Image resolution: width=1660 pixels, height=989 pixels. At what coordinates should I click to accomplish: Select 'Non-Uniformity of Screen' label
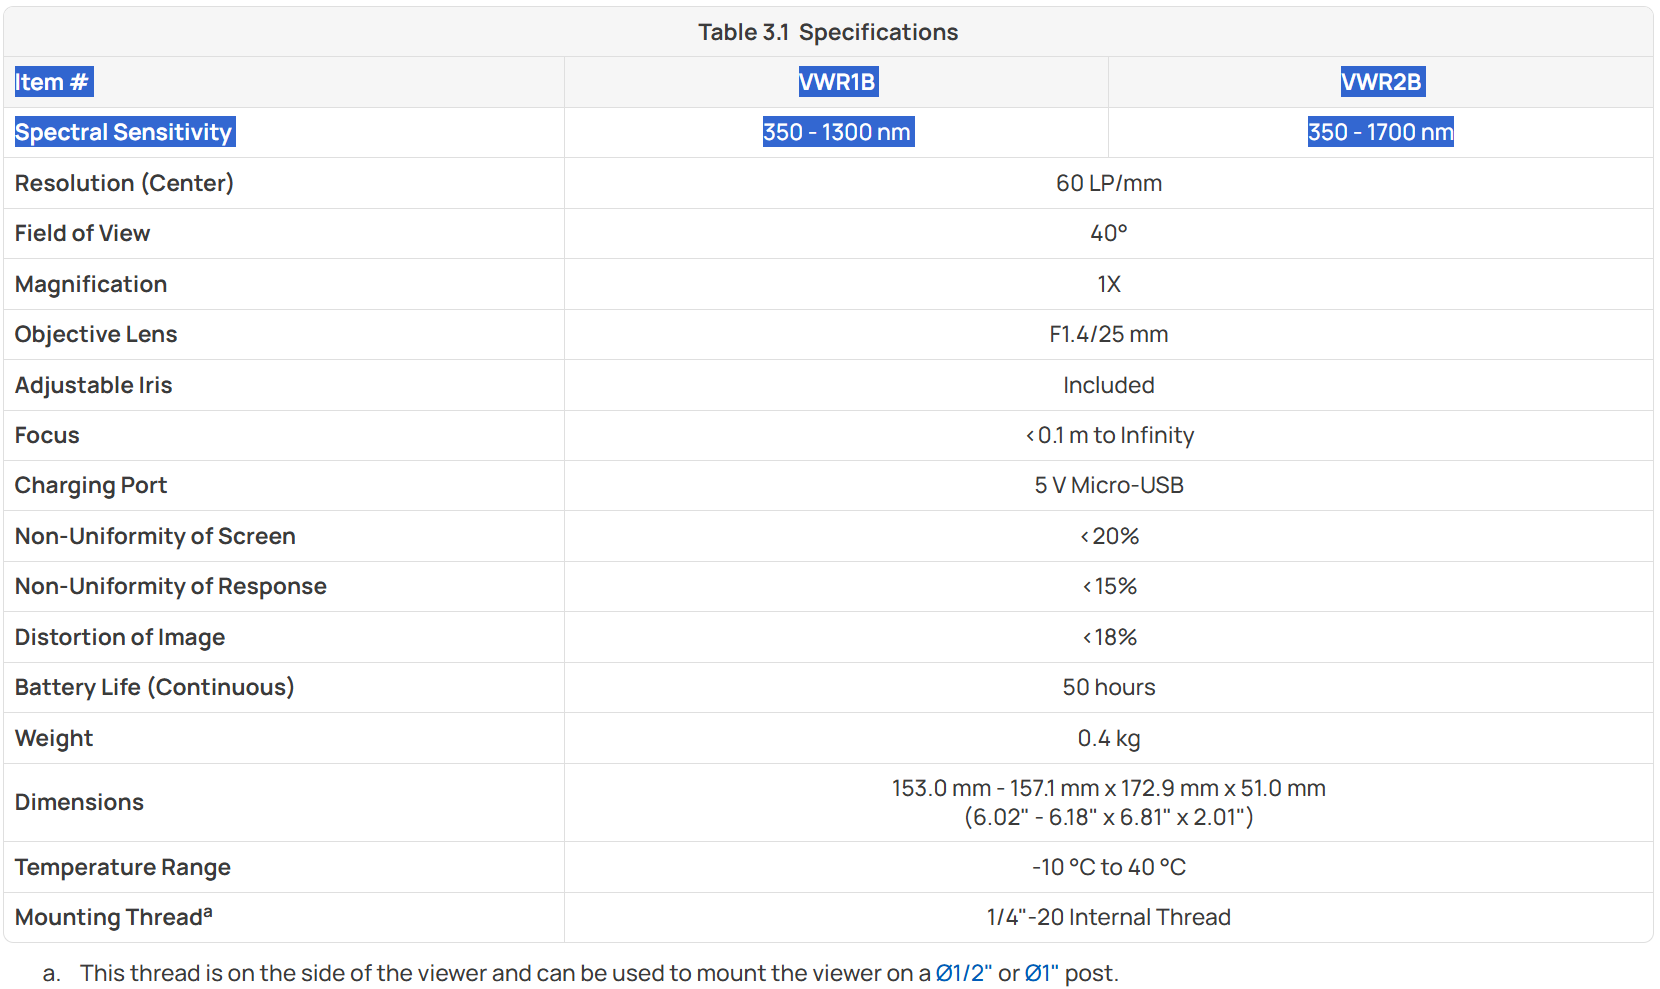click(x=155, y=536)
